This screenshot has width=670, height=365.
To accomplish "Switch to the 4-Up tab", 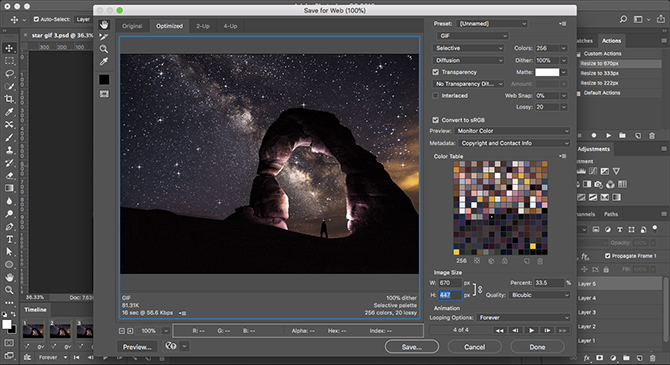I will pyautogui.click(x=230, y=26).
